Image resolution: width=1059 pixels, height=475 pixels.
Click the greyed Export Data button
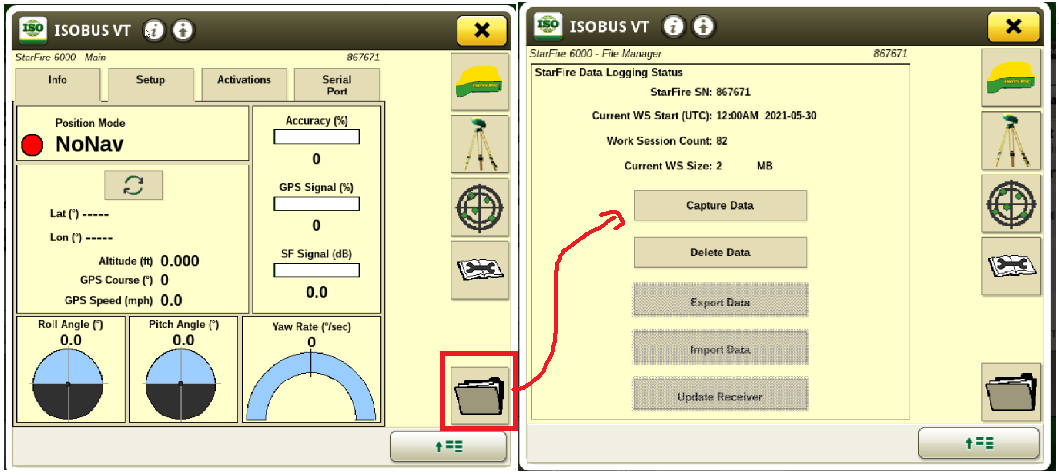tap(720, 301)
